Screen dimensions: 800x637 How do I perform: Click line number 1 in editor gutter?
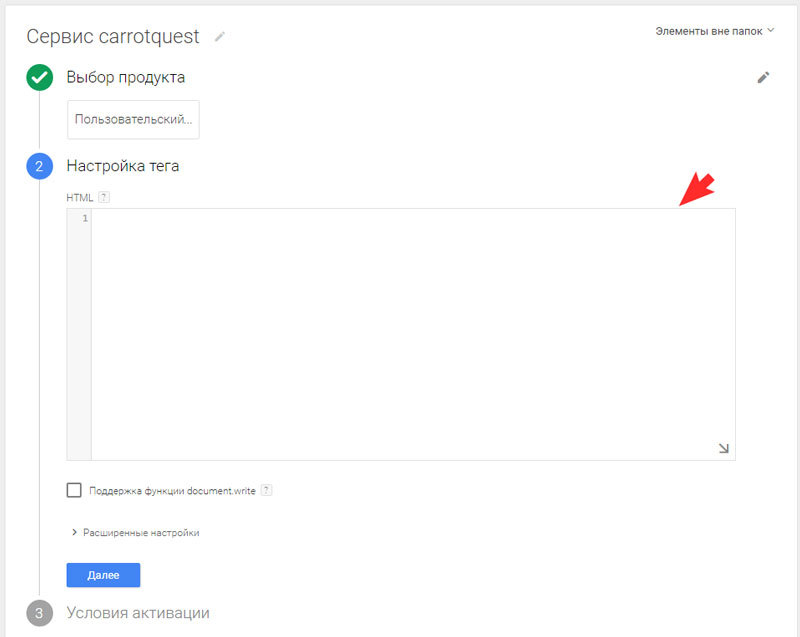click(85, 218)
